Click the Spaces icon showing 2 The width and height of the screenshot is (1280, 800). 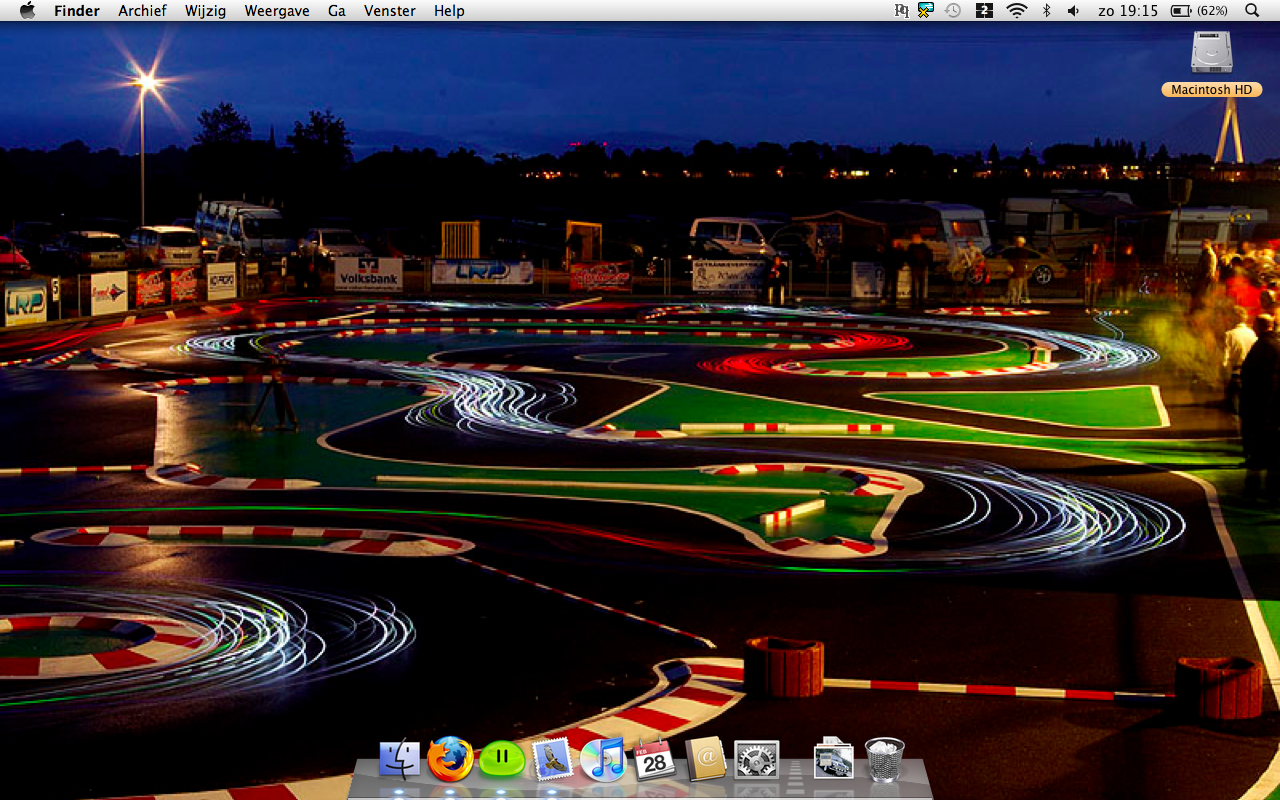[x=984, y=11]
